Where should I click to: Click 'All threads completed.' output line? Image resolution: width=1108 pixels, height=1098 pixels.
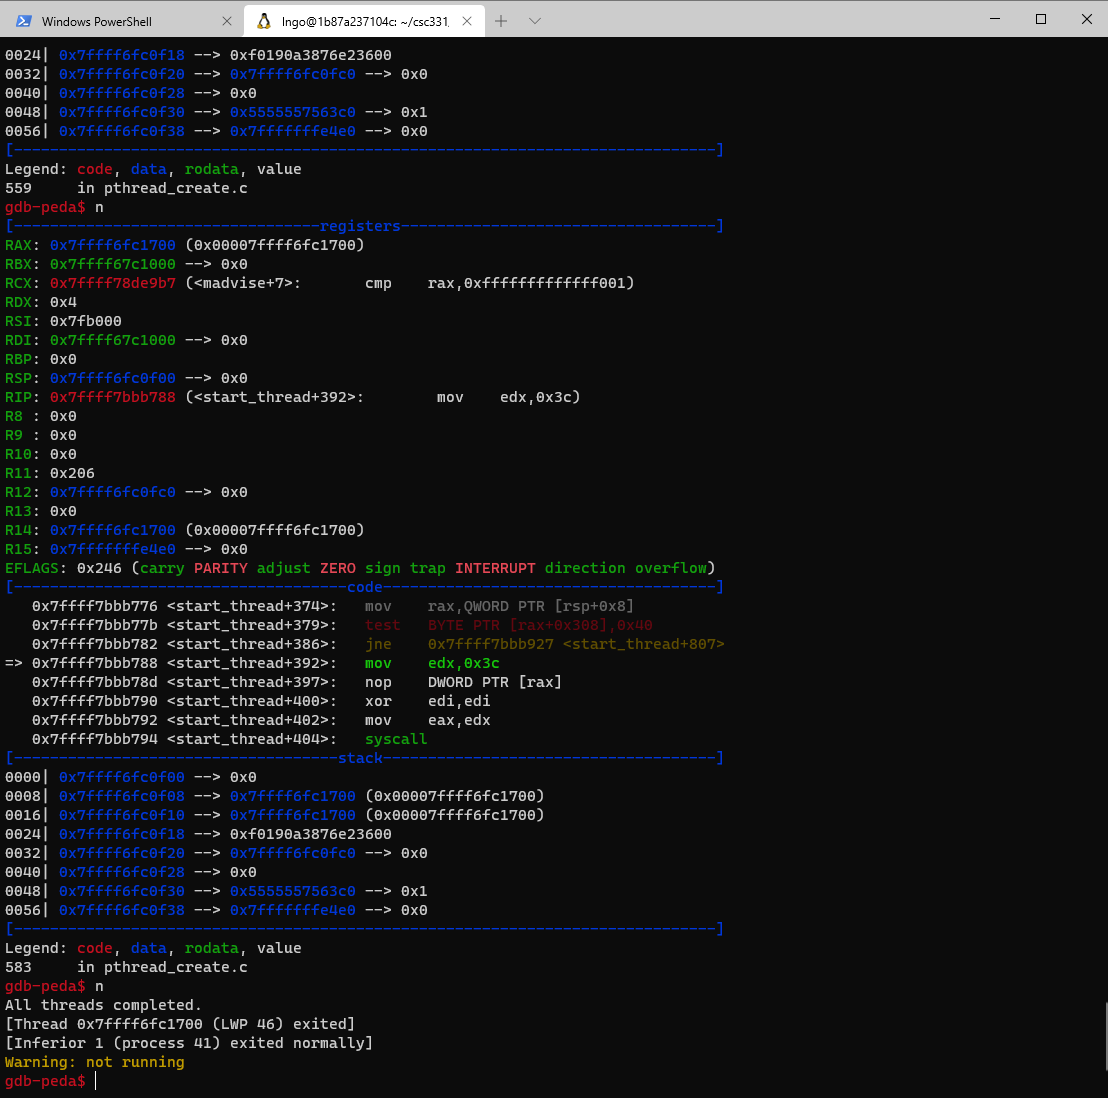[103, 1005]
